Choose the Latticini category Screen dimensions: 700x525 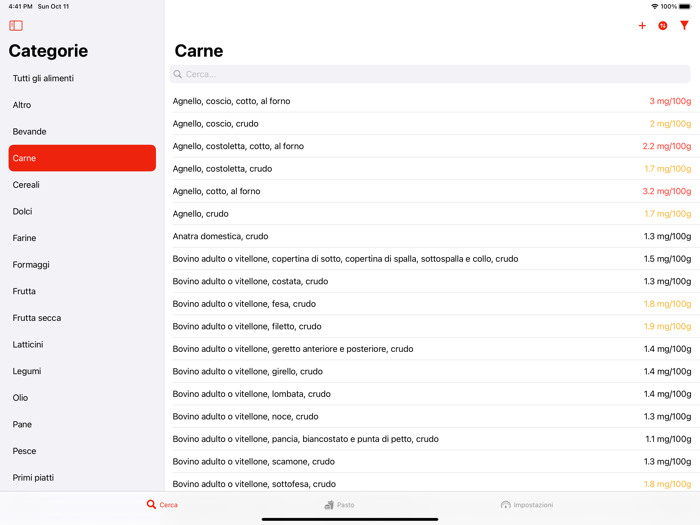pyautogui.click(x=82, y=345)
